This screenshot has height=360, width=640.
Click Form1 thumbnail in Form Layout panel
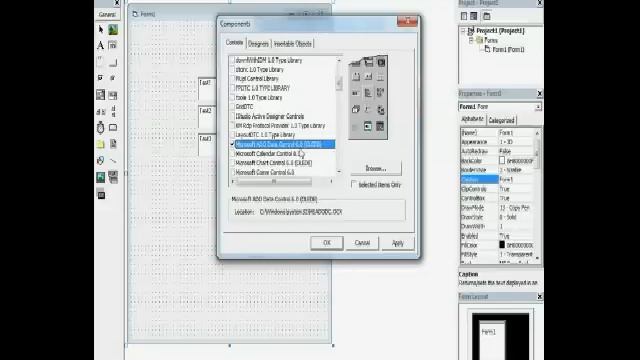(492, 340)
